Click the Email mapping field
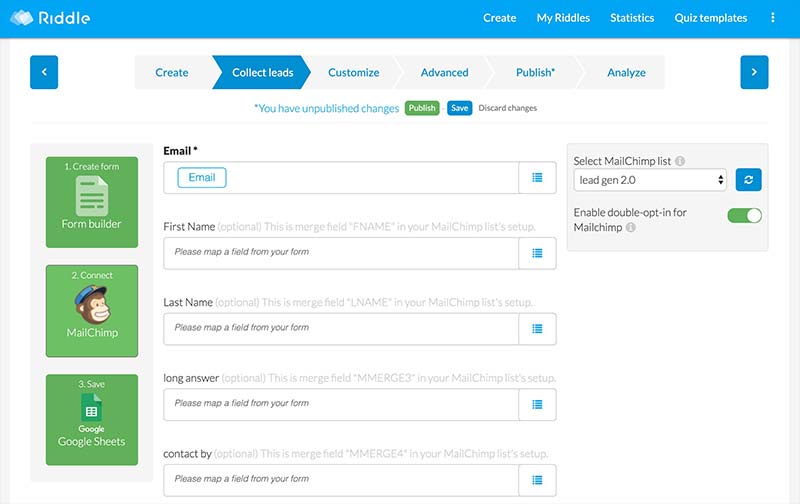The image size is (800, 504). coord(341,178)
